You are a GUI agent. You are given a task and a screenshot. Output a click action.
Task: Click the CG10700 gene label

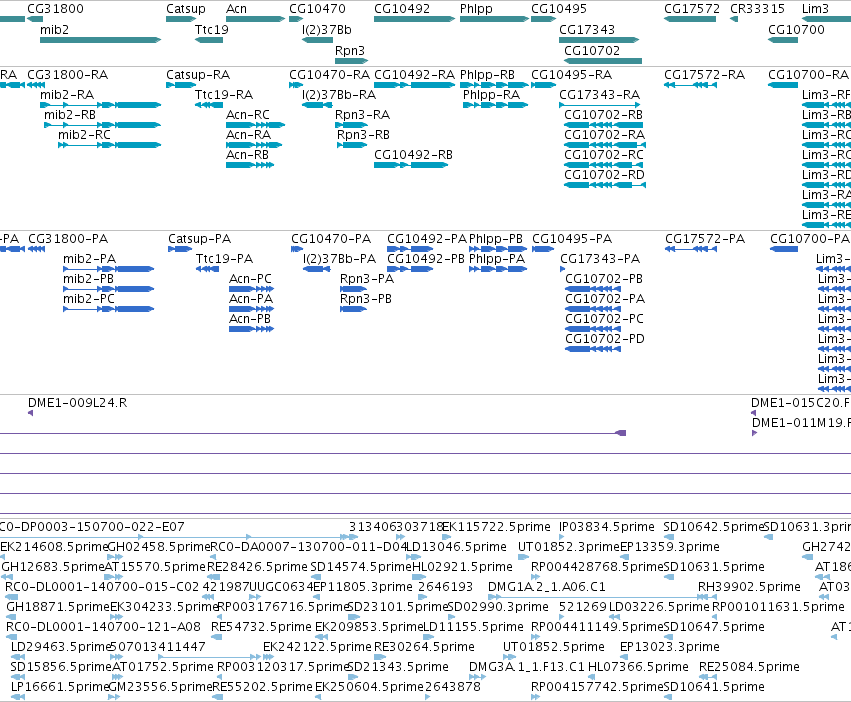click(x=796, y=30)
